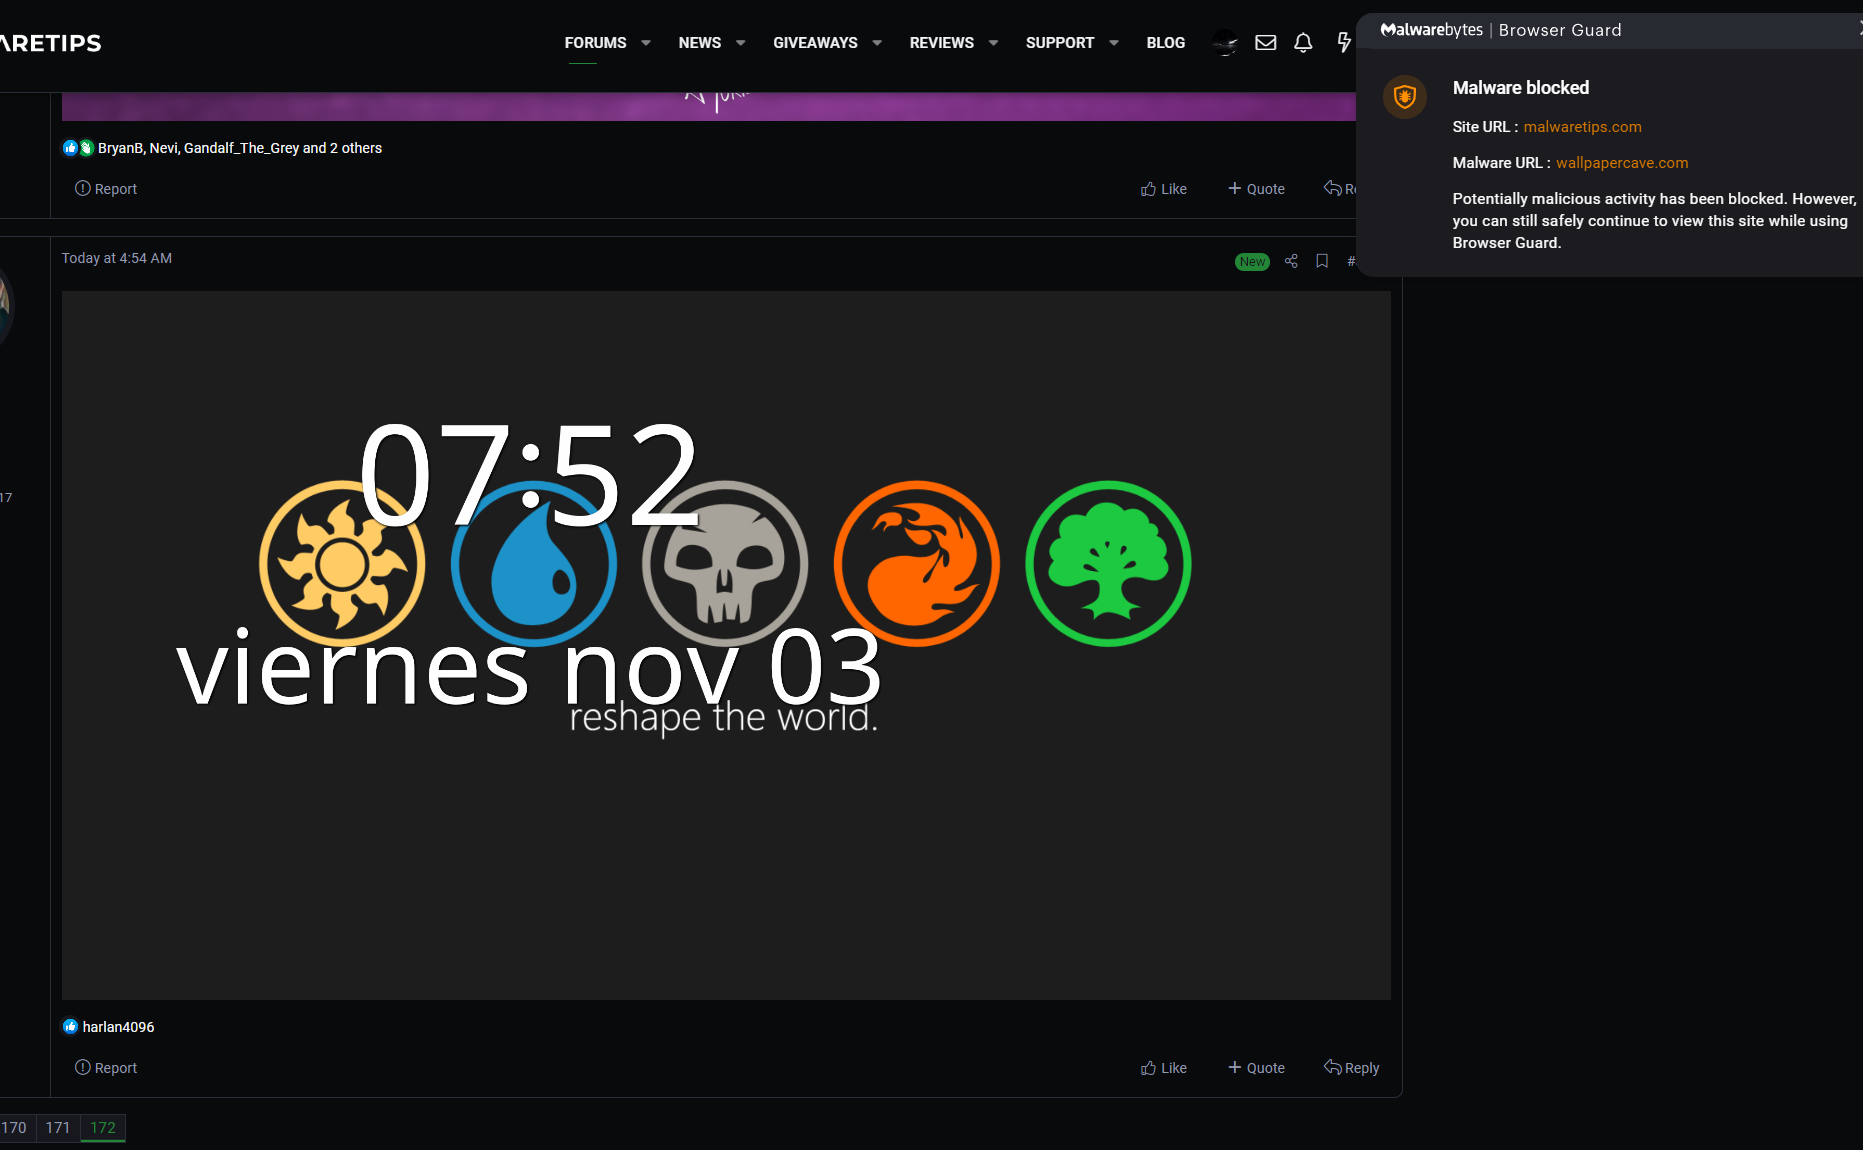1863x1150 pixels.
Task: Like the post liked by harlan4096
Action: [x=1164, y=1068]
